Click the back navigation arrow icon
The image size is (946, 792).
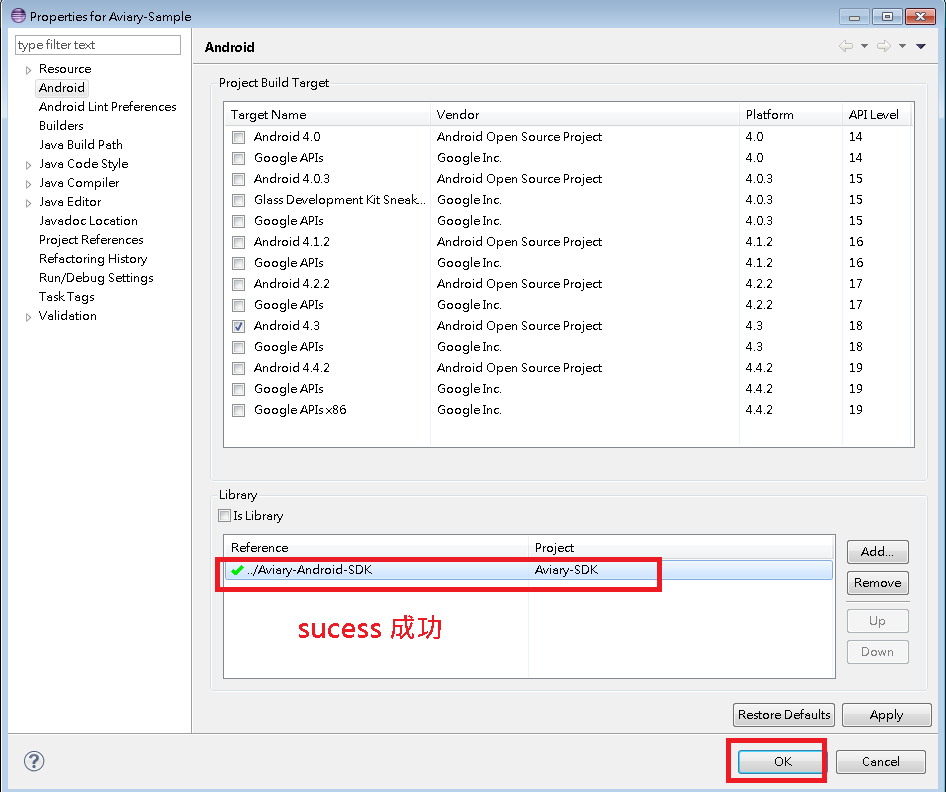tap(846, 46)
